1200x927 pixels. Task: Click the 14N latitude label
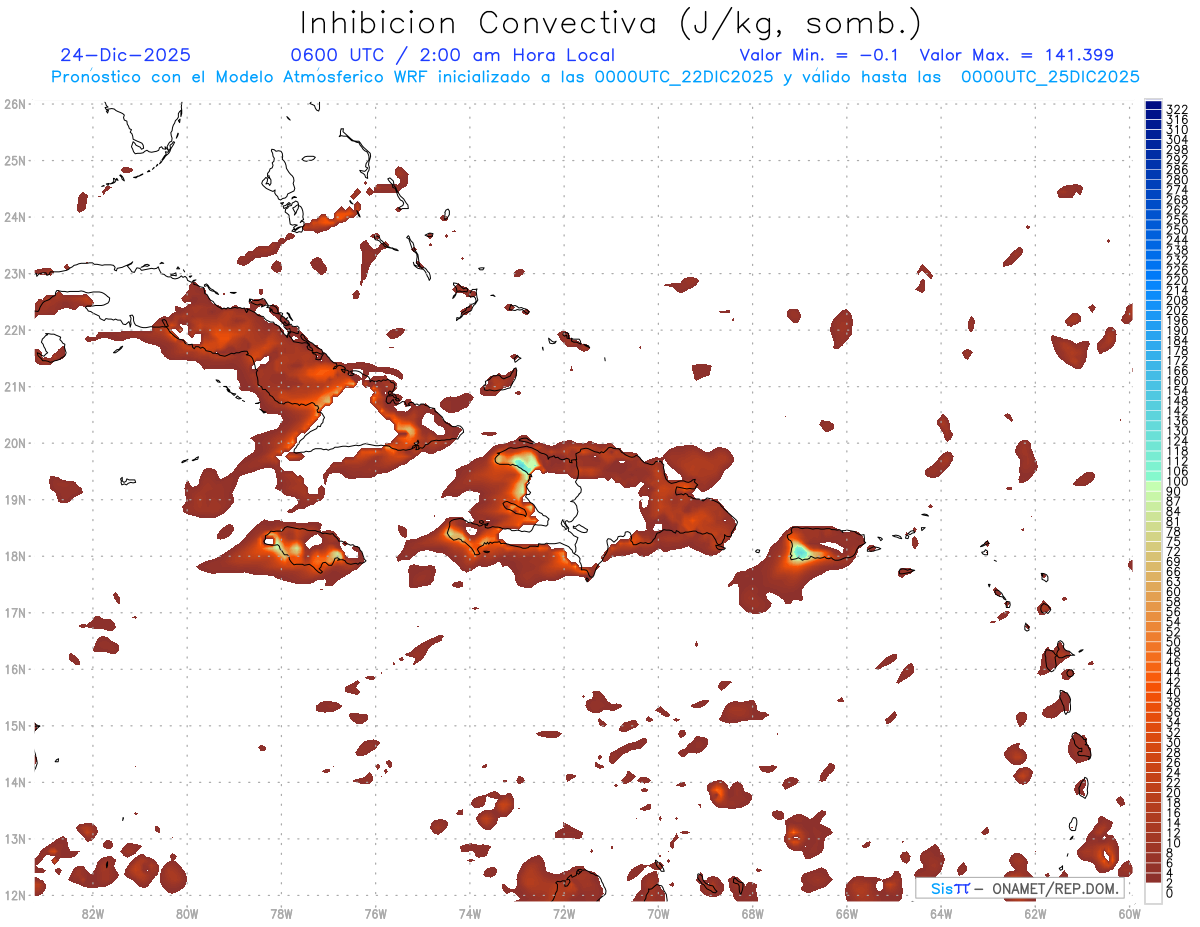coord(14,782)
